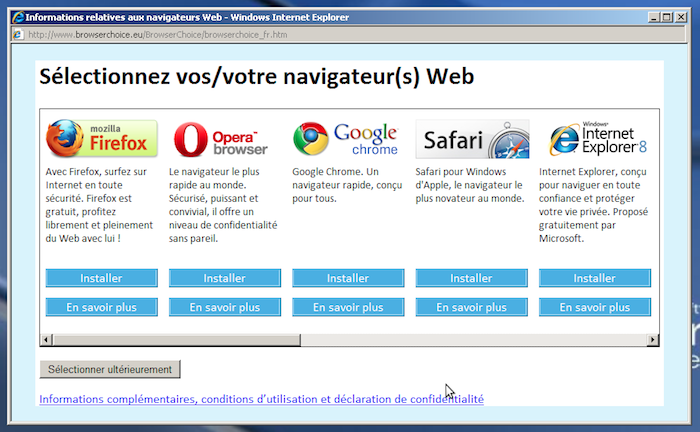Click the Mozilla Firefox logo
700x432 pixels.
pyautogui.click(x=101, y=139)
